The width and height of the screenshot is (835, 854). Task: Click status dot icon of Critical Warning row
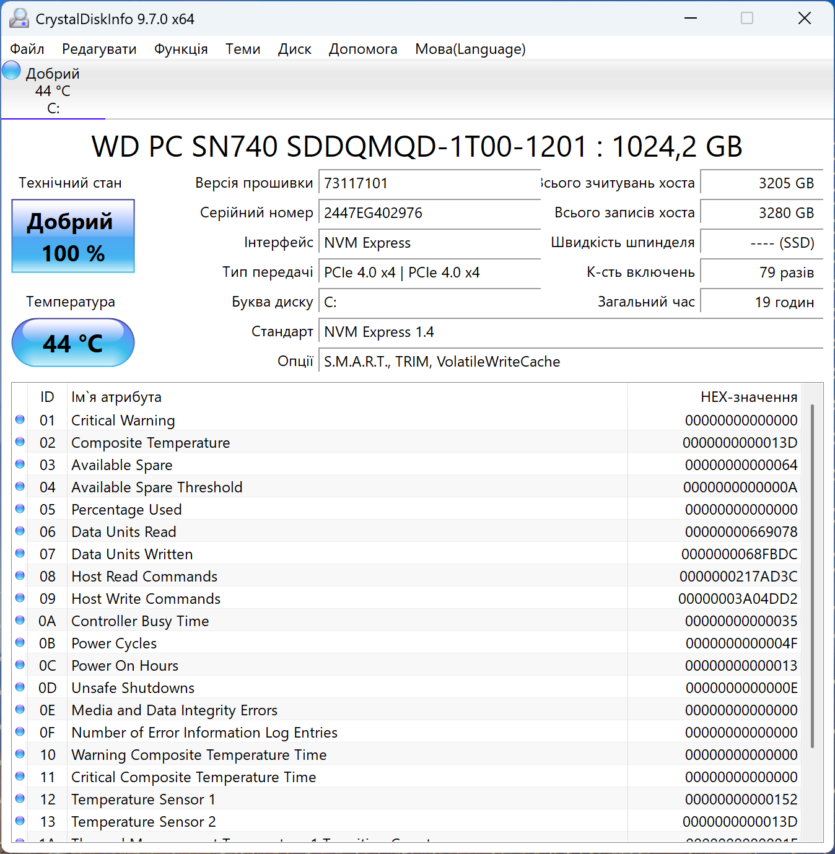click(20, 419)
